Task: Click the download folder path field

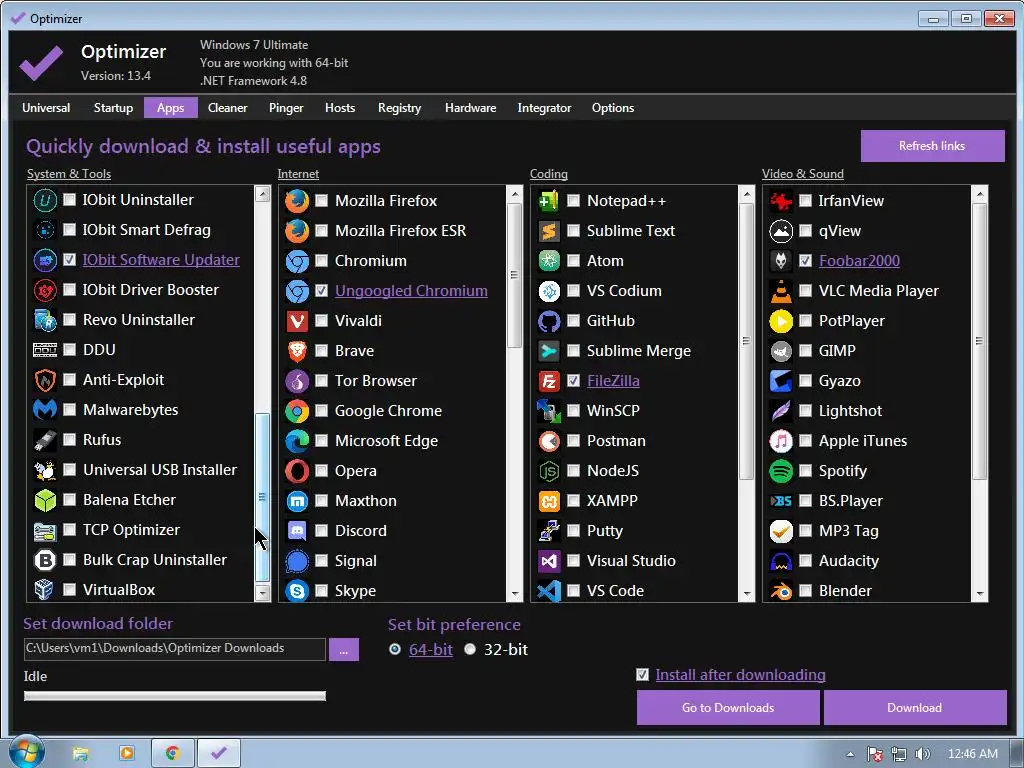Action: point(174,648)
